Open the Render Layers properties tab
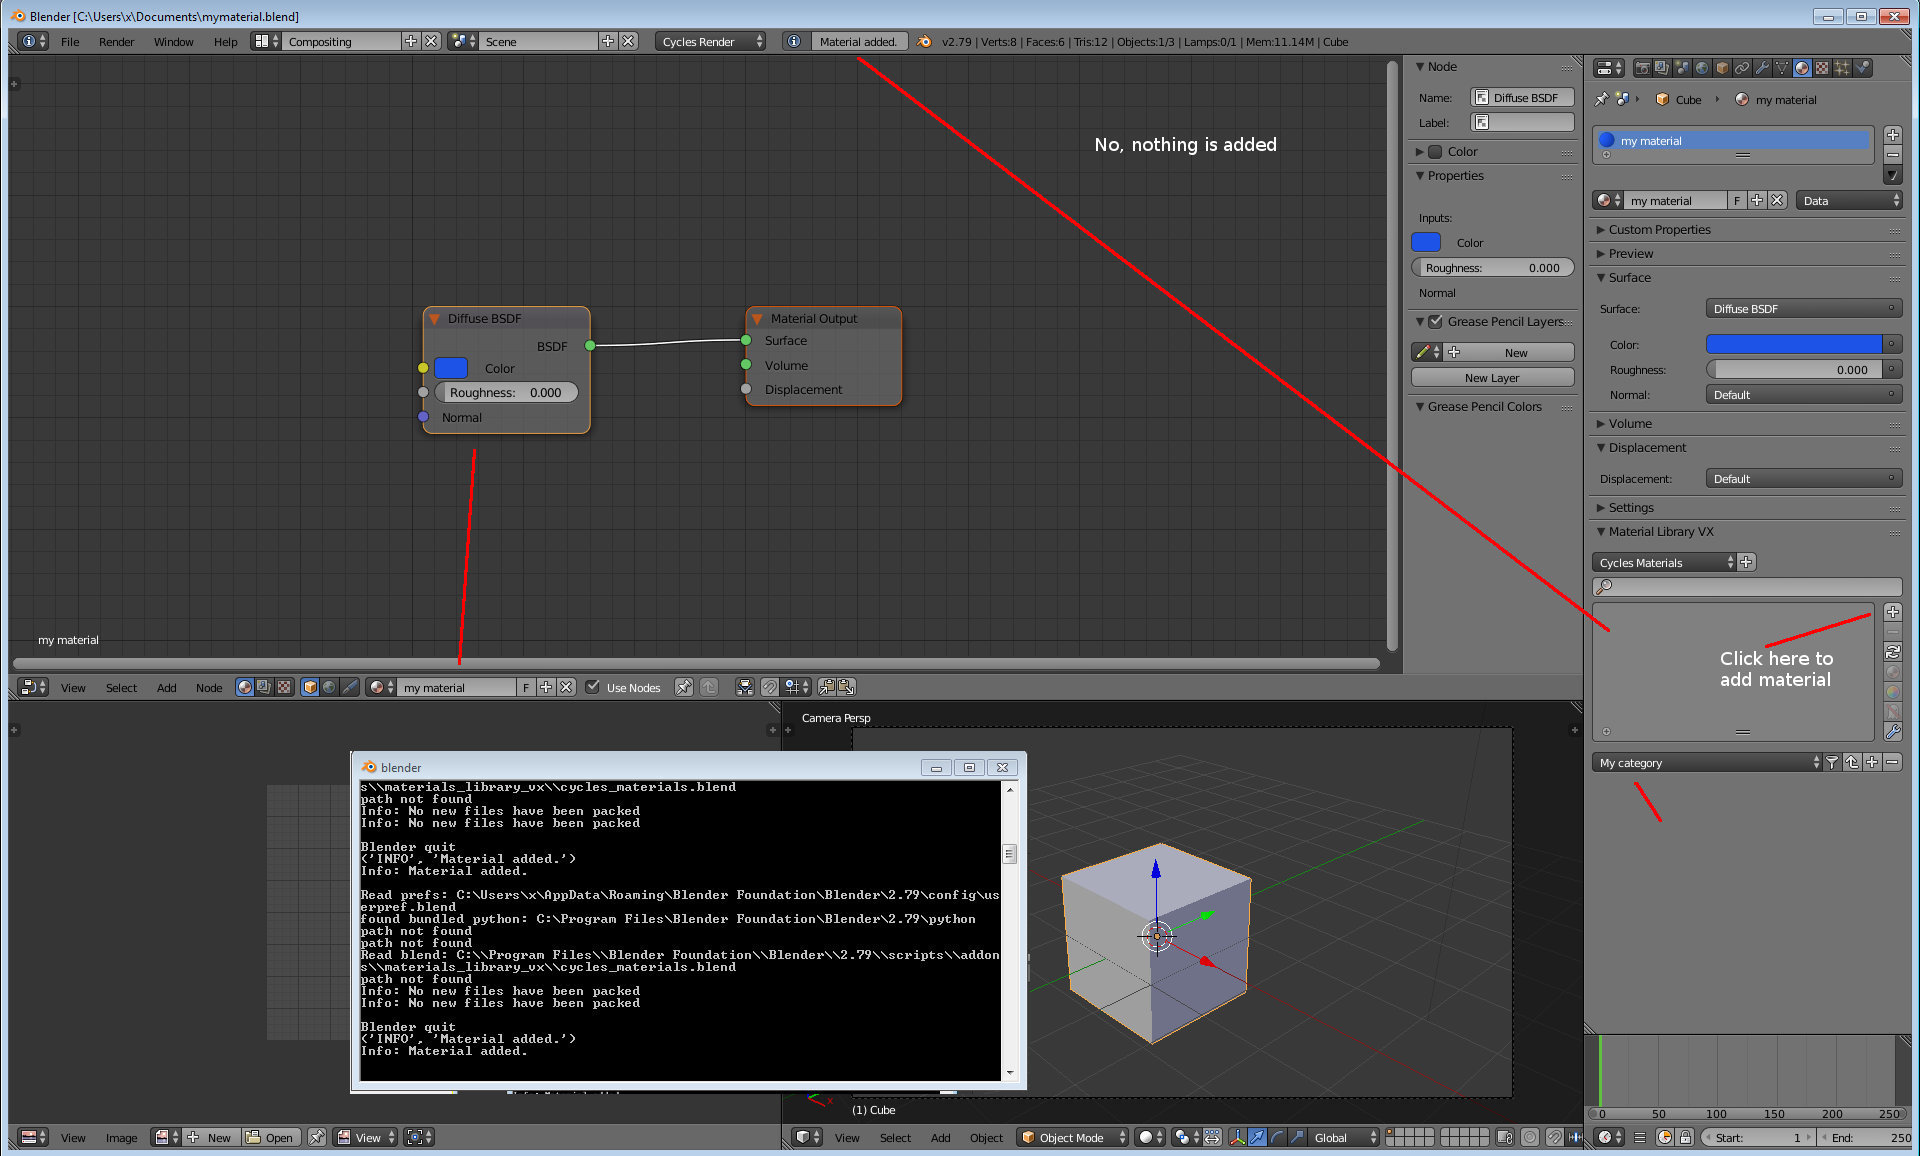Image resolution: width=1920 pixels, height=1156 pixels. [1663, 68]
